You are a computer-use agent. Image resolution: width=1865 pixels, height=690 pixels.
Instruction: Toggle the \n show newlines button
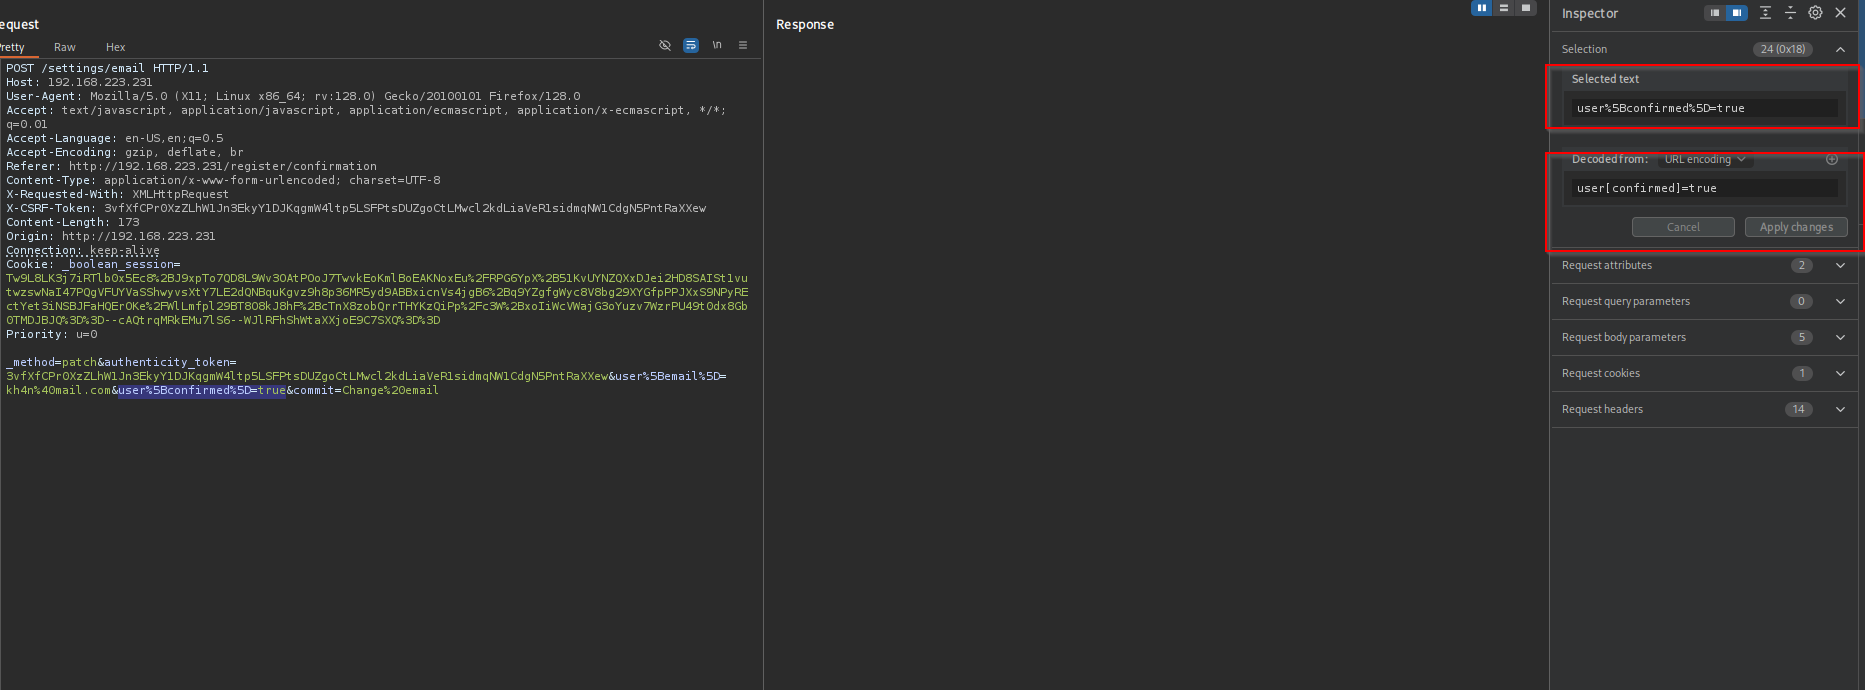(x=717, y=46)
